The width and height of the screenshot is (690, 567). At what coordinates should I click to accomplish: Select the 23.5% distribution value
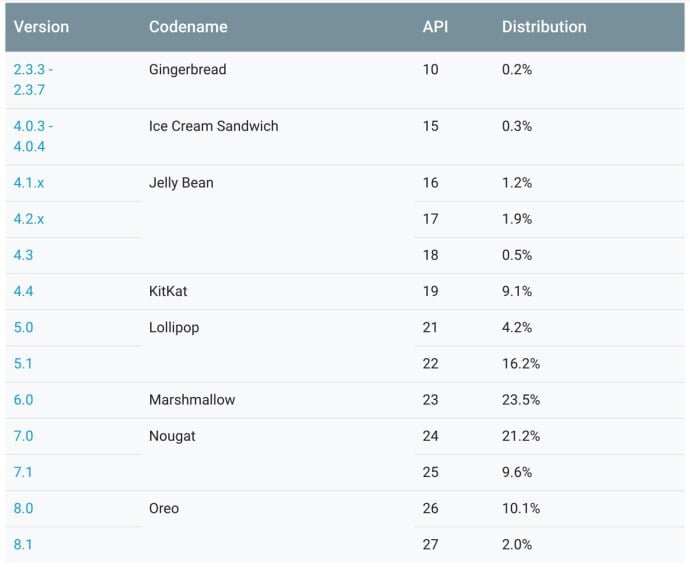521,399
